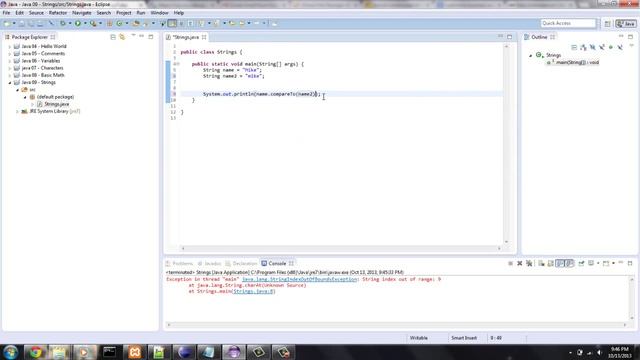This screenshot has width=640, height=360.
Task: Click the Save icon in main toolbar
Action: click(x=22, y=24)
